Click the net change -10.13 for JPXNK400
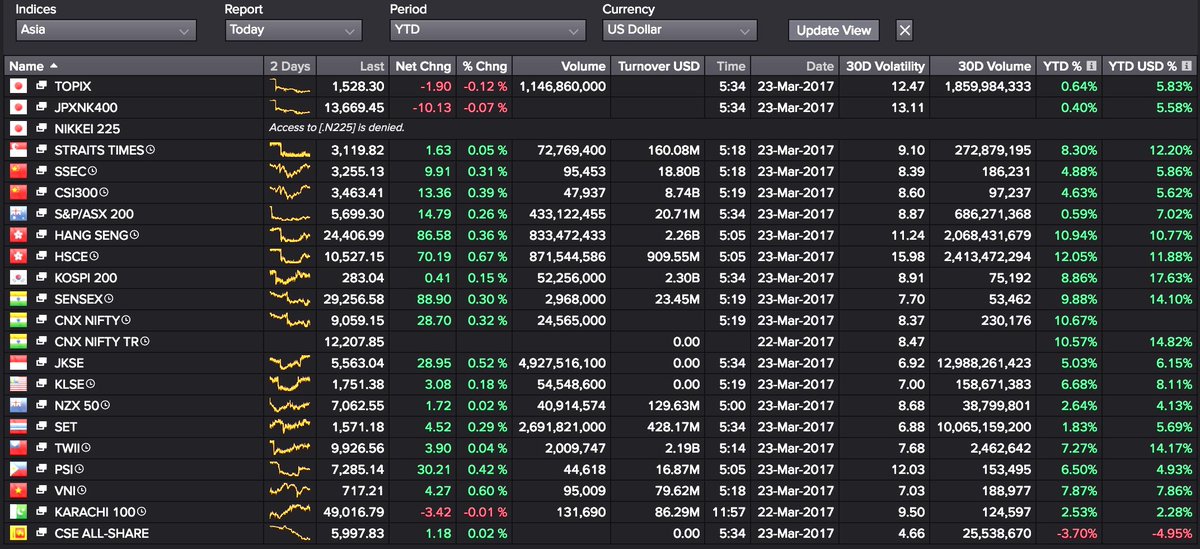 pos(430,108)
